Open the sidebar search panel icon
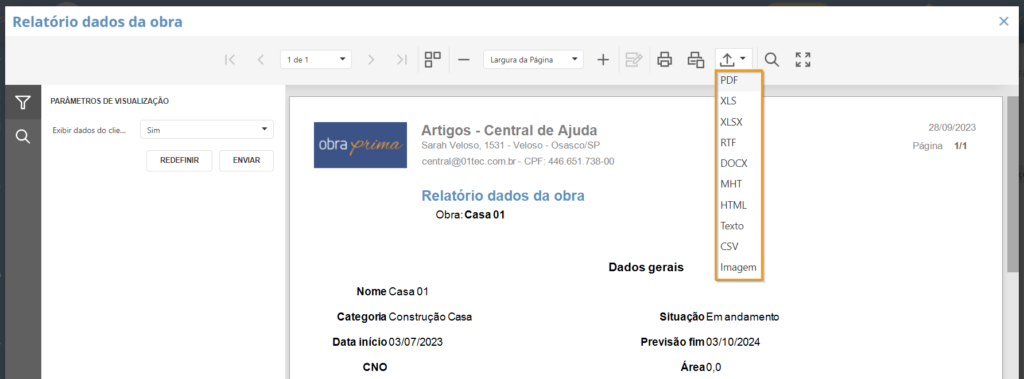Image resolution: width=1024 pixels, height=379 pixels. click(x=23, y=137)
